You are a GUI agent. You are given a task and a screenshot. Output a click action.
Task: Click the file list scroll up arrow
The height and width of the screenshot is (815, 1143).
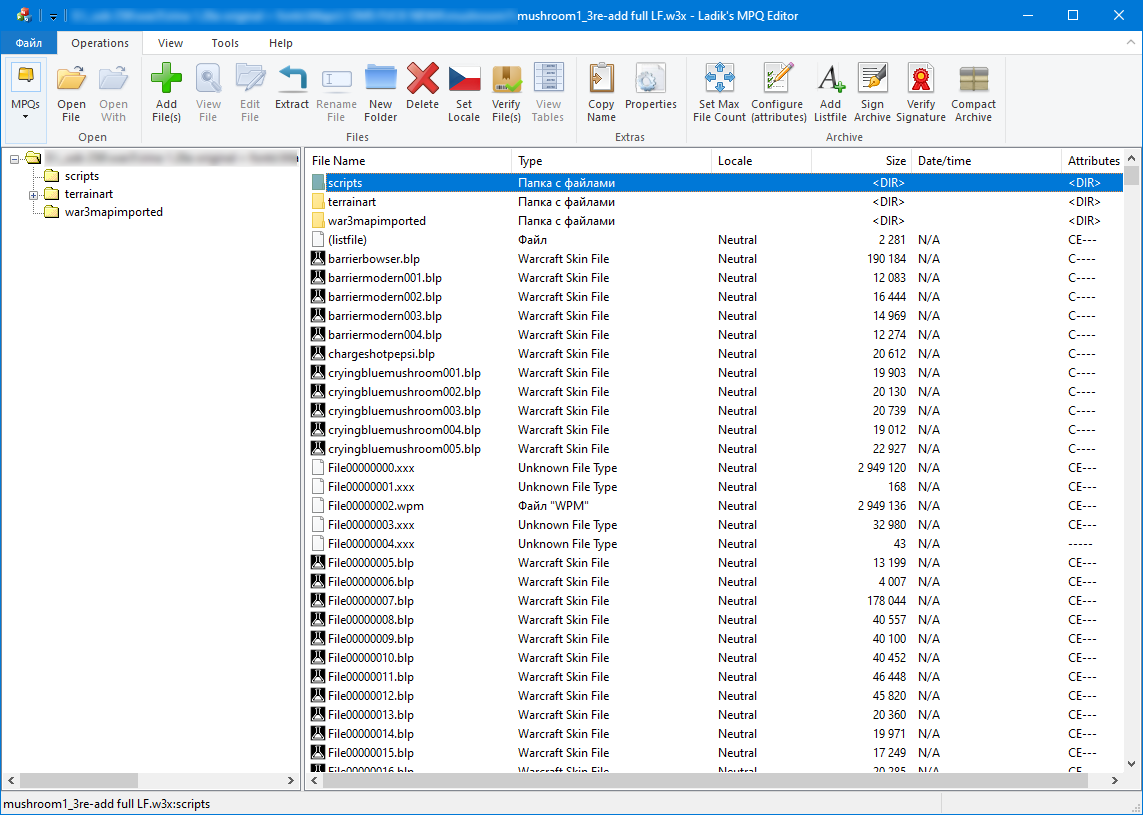[1131, 157]
